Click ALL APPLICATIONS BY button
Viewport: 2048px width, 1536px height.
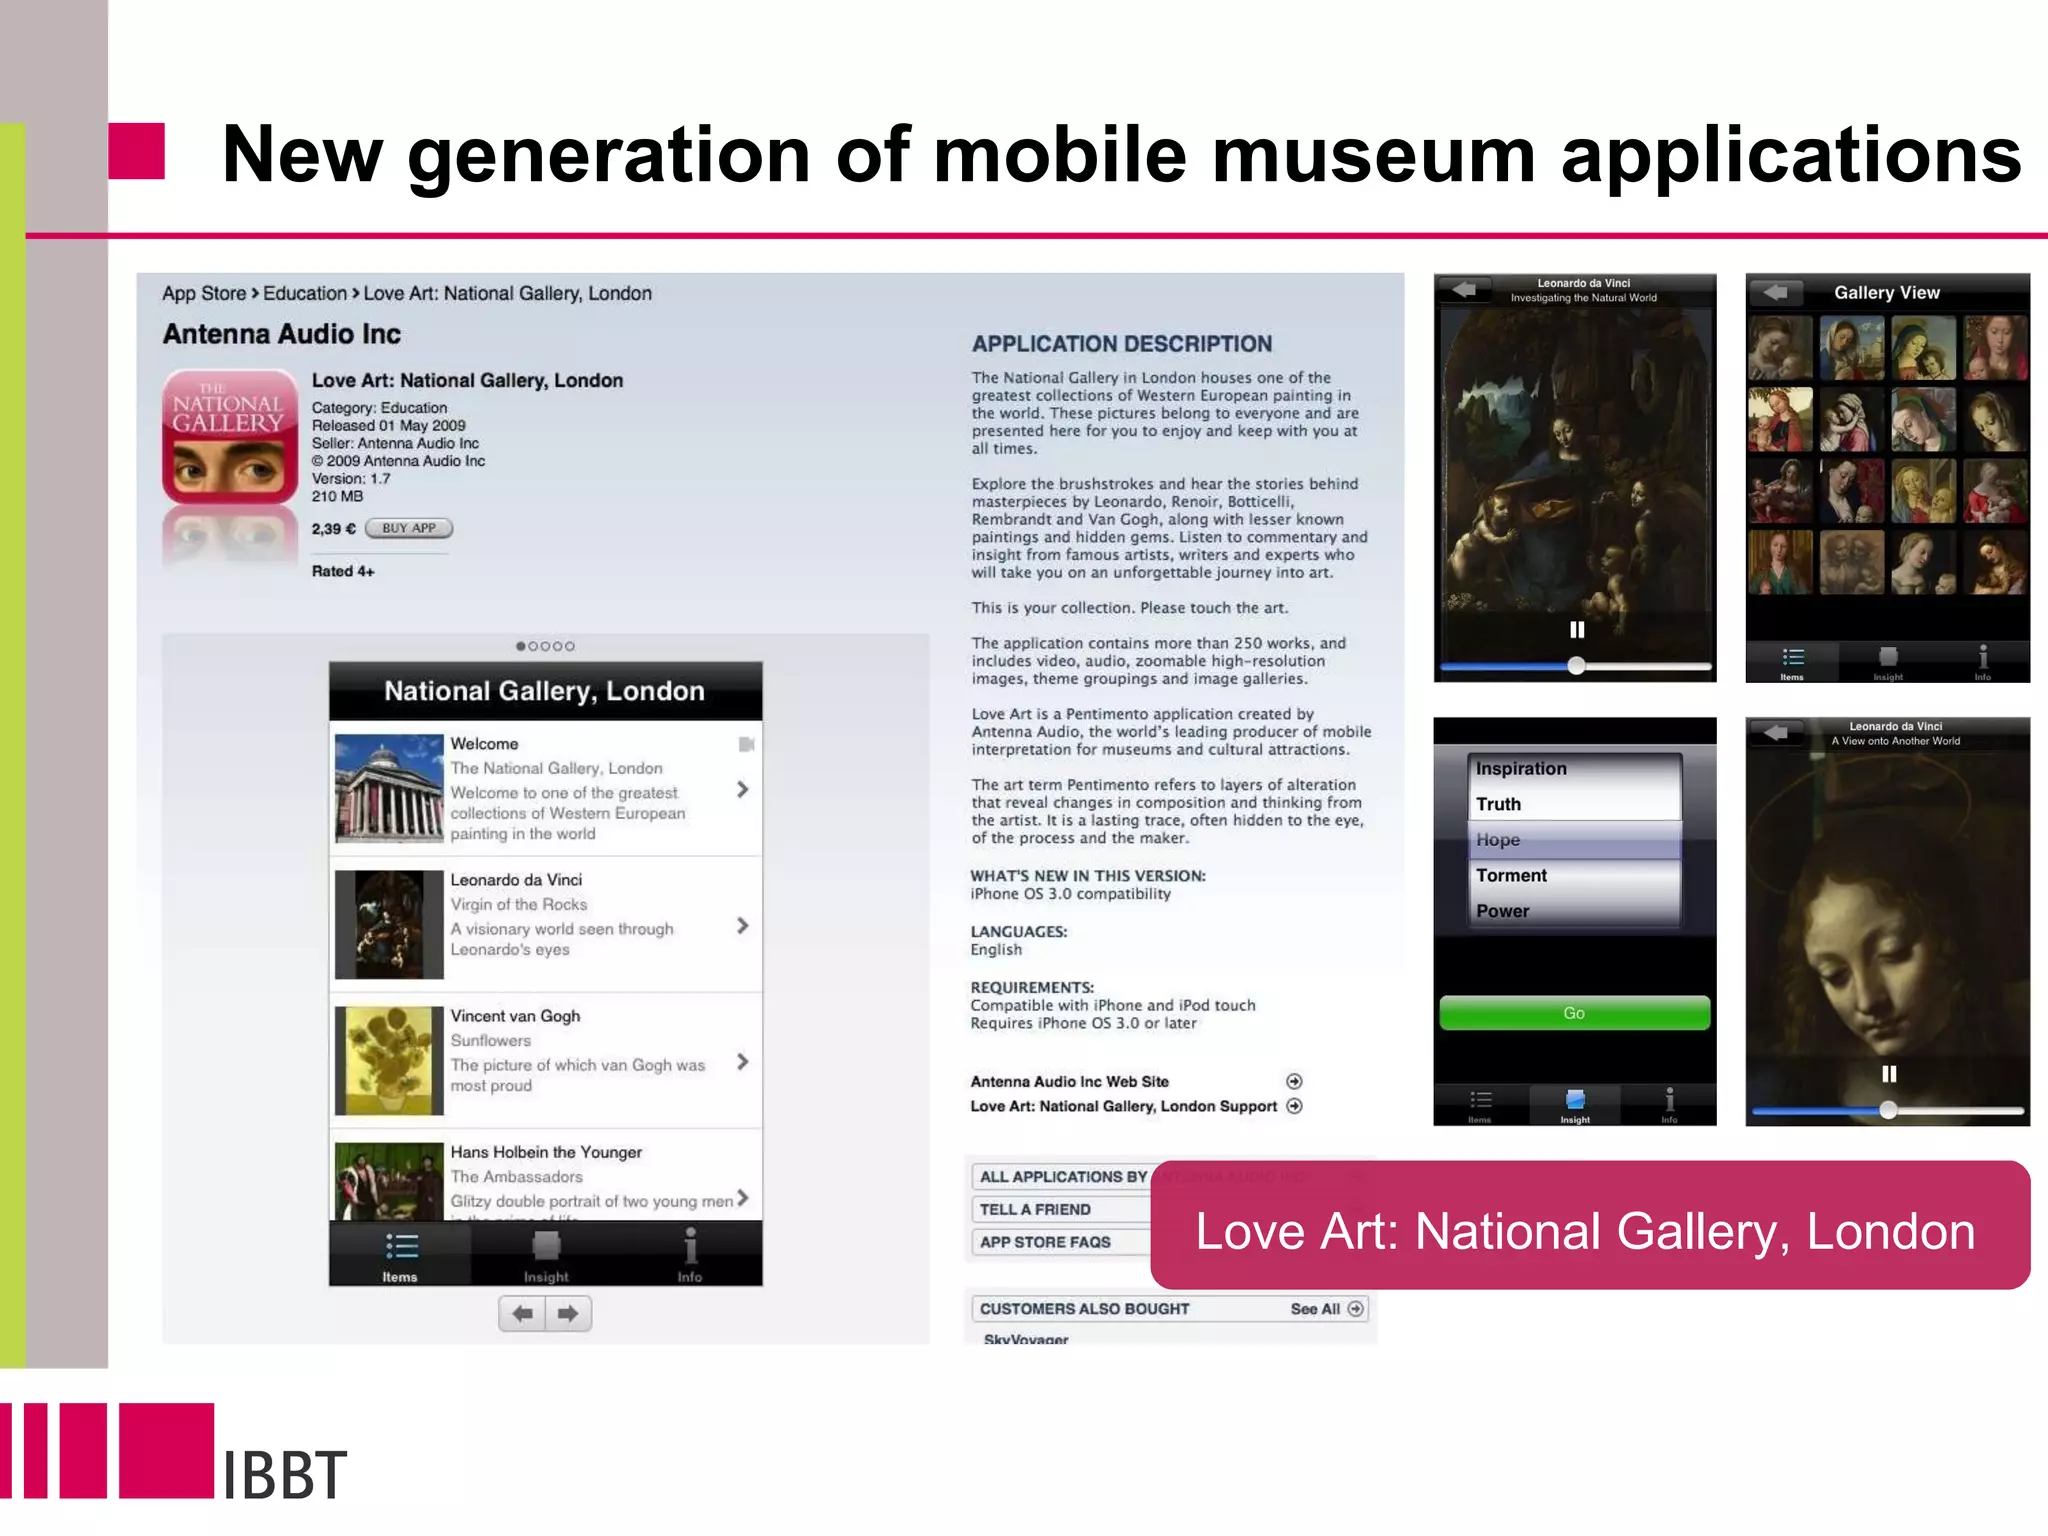pyautogui.click(x=1062, y=1177)
